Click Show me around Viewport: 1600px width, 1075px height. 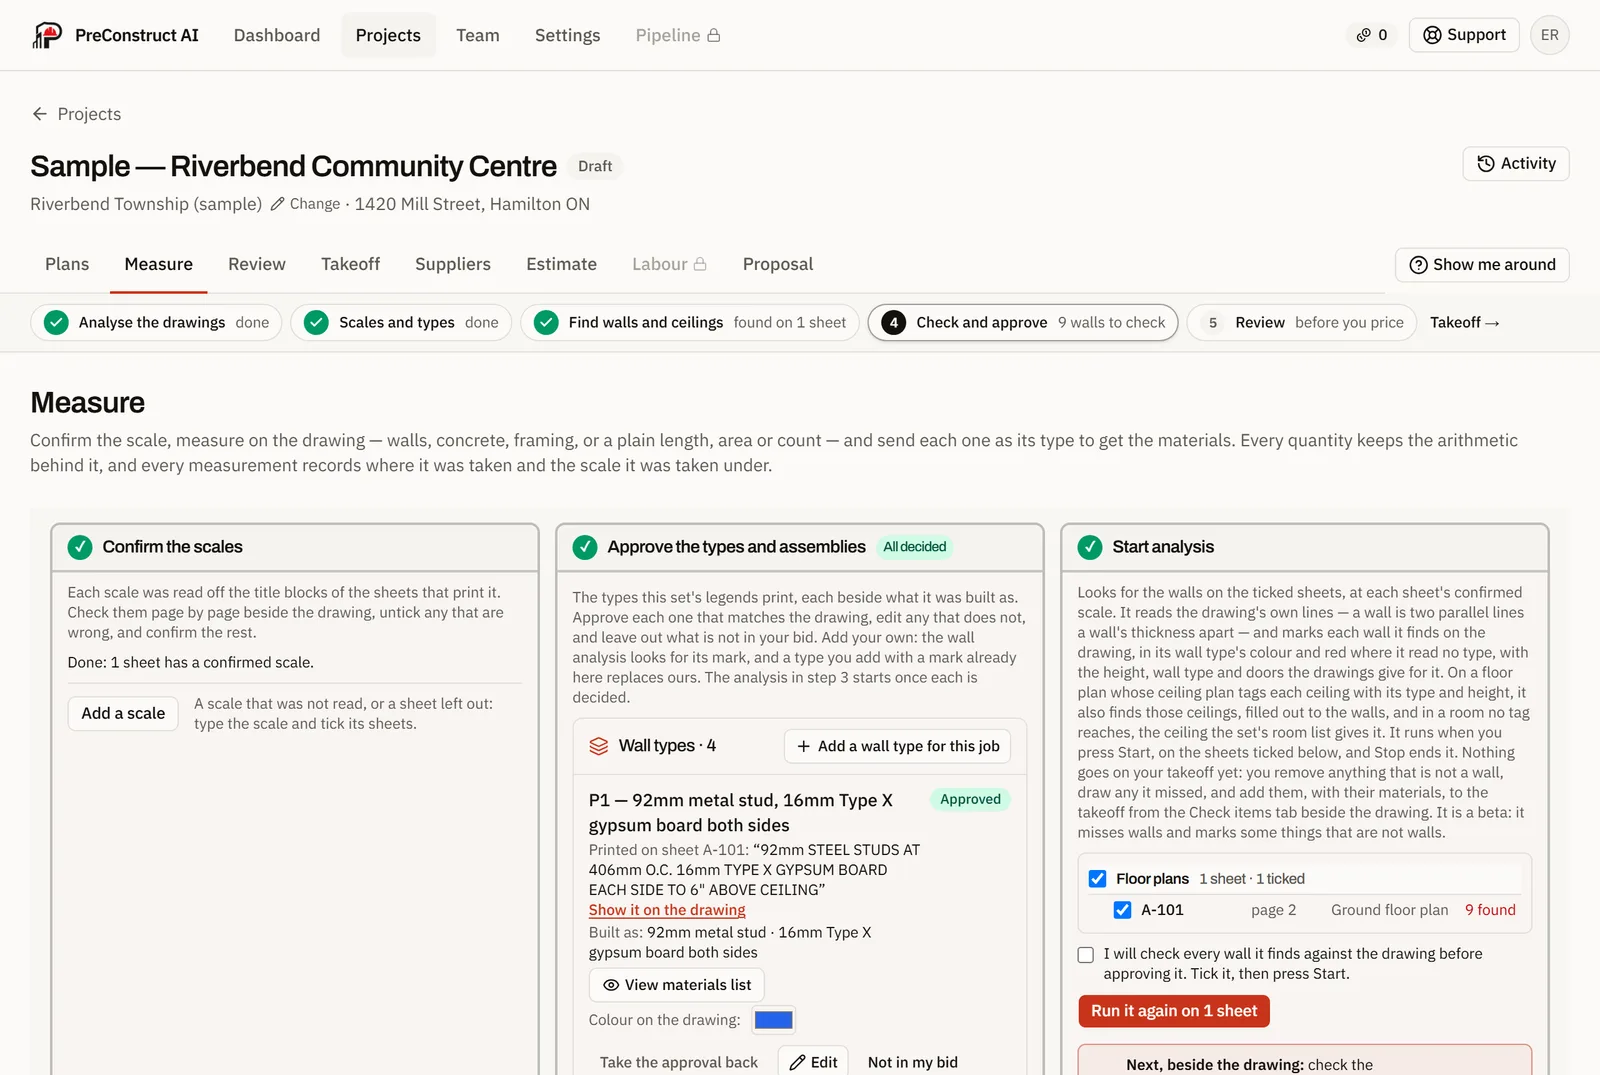tap(1482, 265)
